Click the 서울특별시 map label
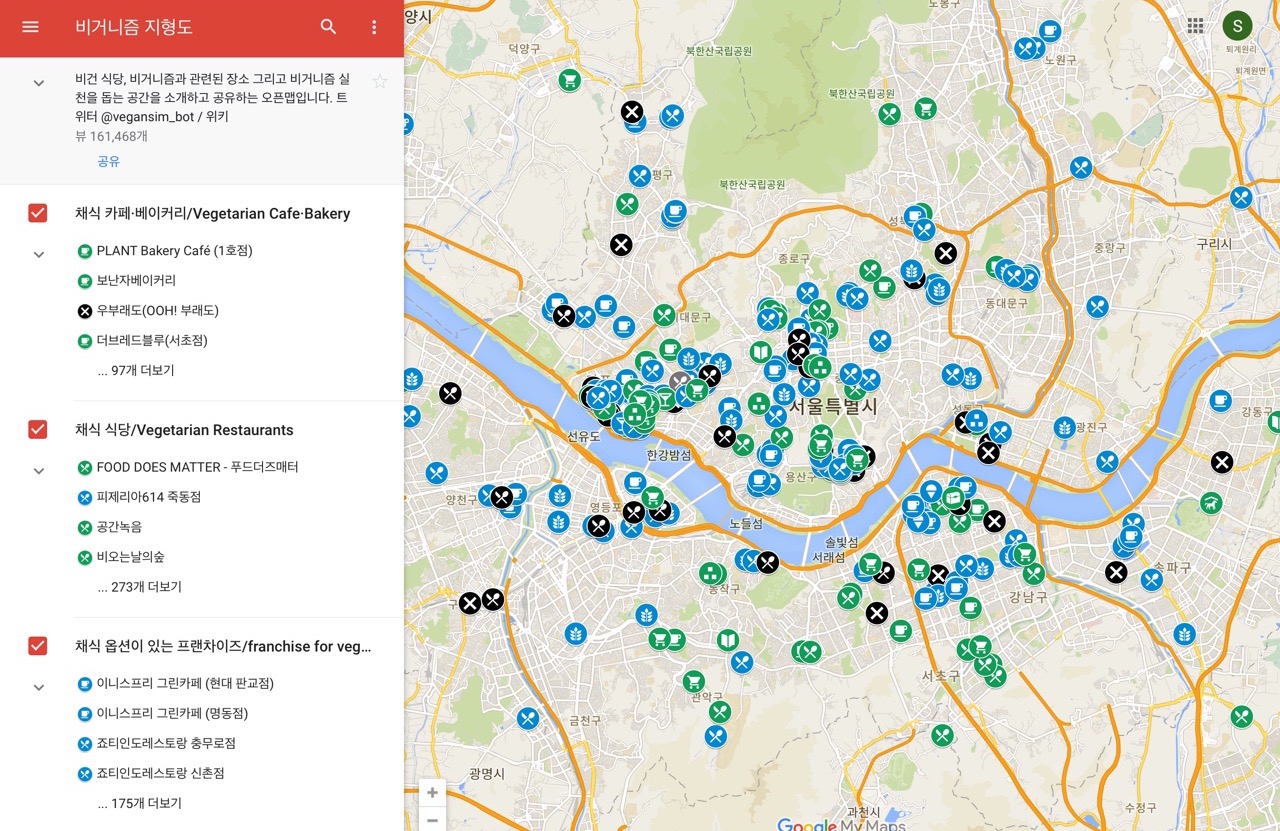This screenshot has height=831, width=1280. pos(833,406)
